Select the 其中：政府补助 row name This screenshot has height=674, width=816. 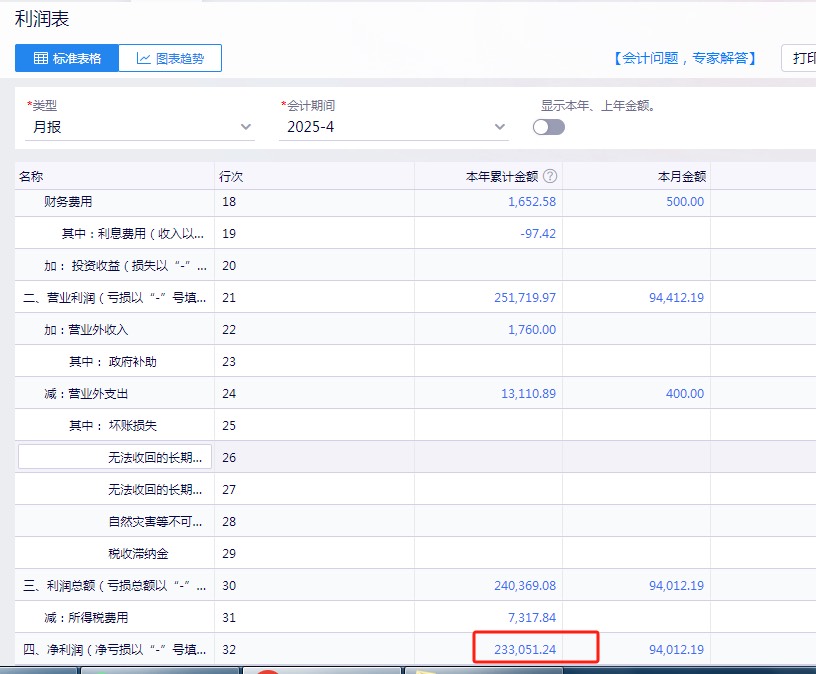(113, 362)
